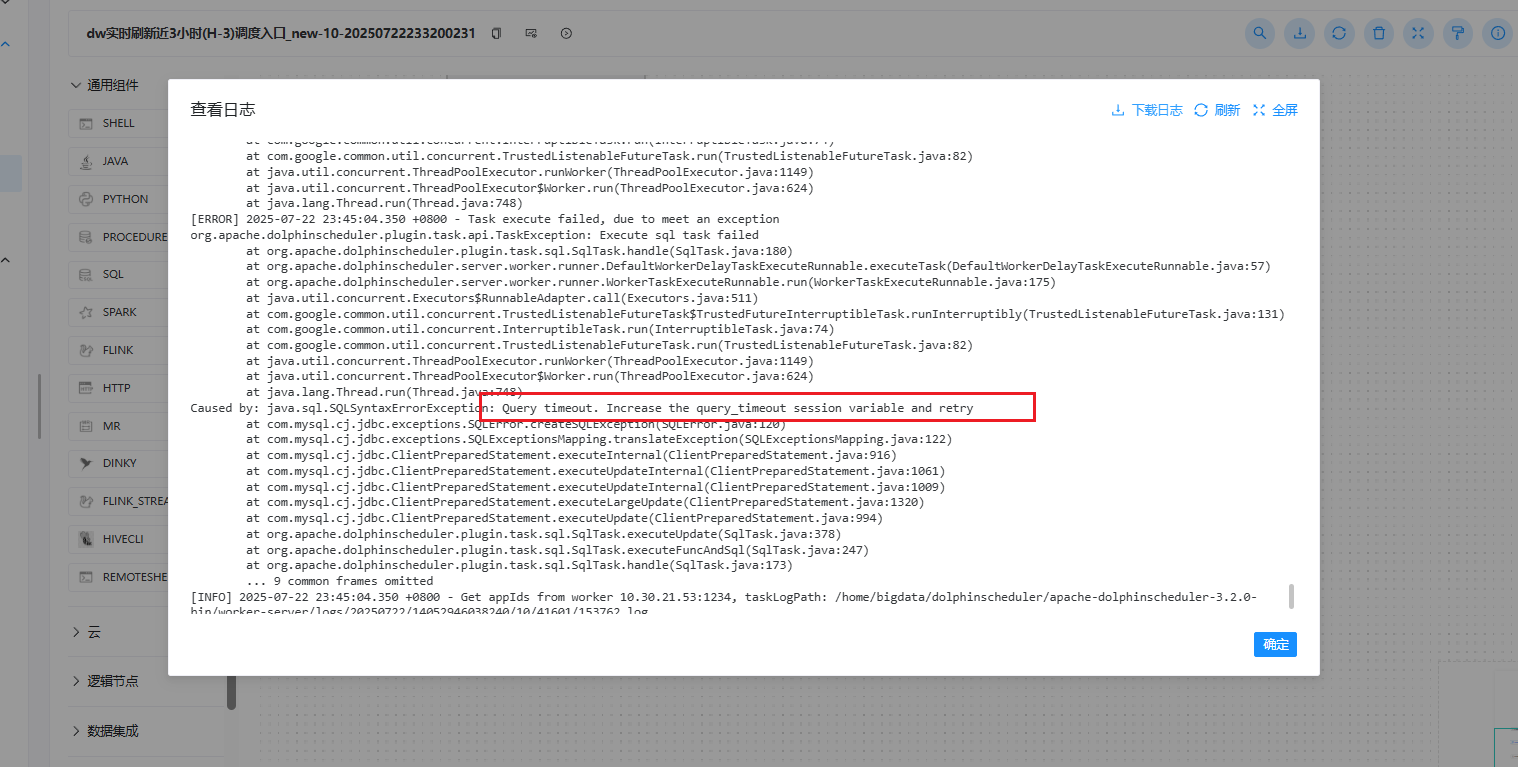Select the FLINK_STREAM task icon
The height and width of the screenshot is (767, 1518).
pos(86,501)
